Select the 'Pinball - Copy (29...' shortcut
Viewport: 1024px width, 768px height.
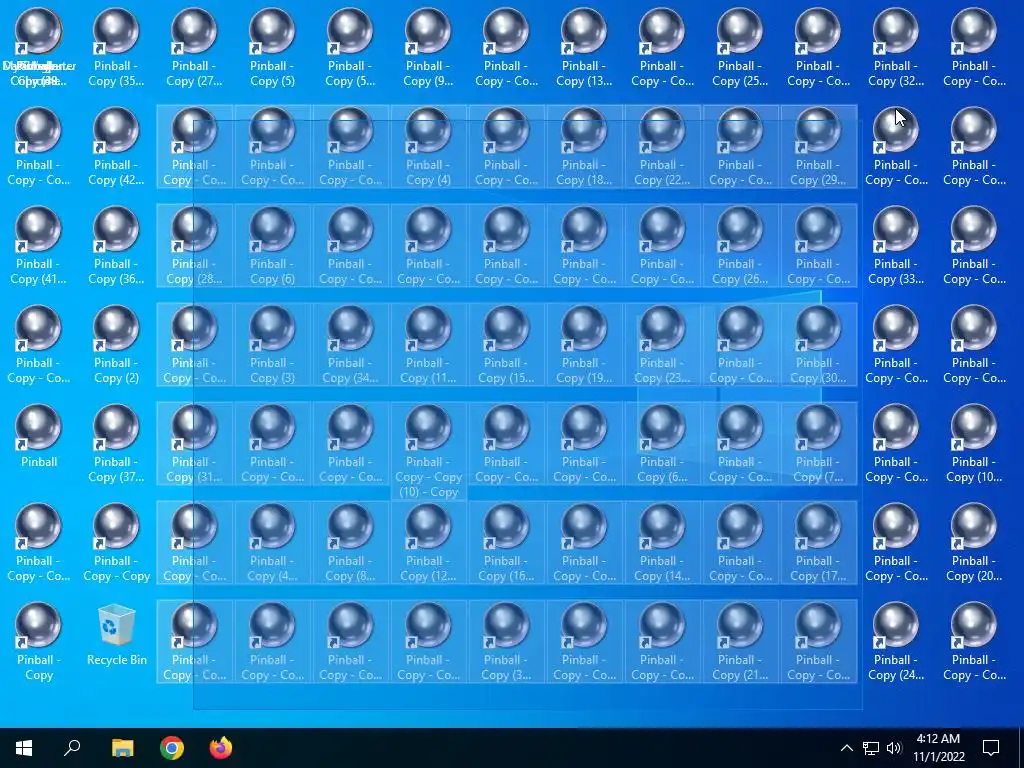(818, 146)
